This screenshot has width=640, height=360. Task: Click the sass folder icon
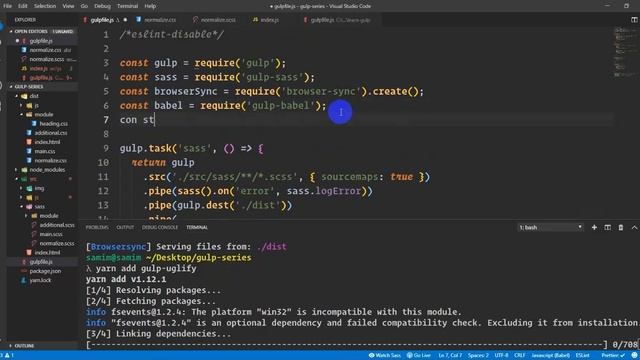pos(29,207)
